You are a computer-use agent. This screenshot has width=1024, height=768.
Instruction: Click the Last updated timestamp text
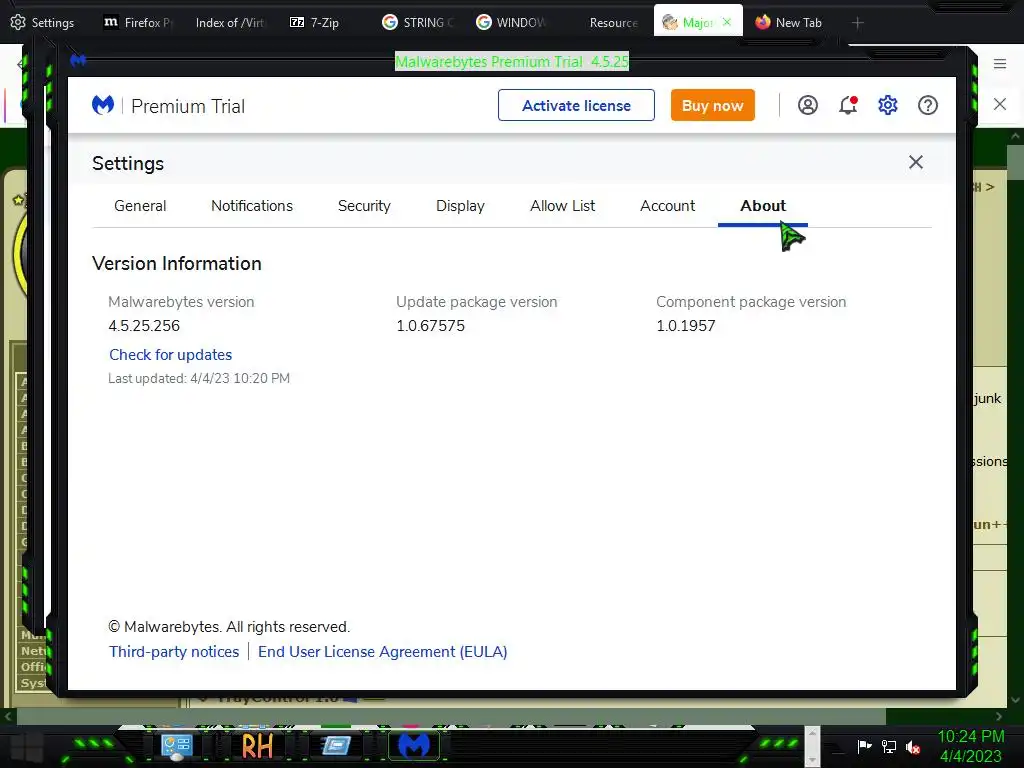[x=199, y=378]
